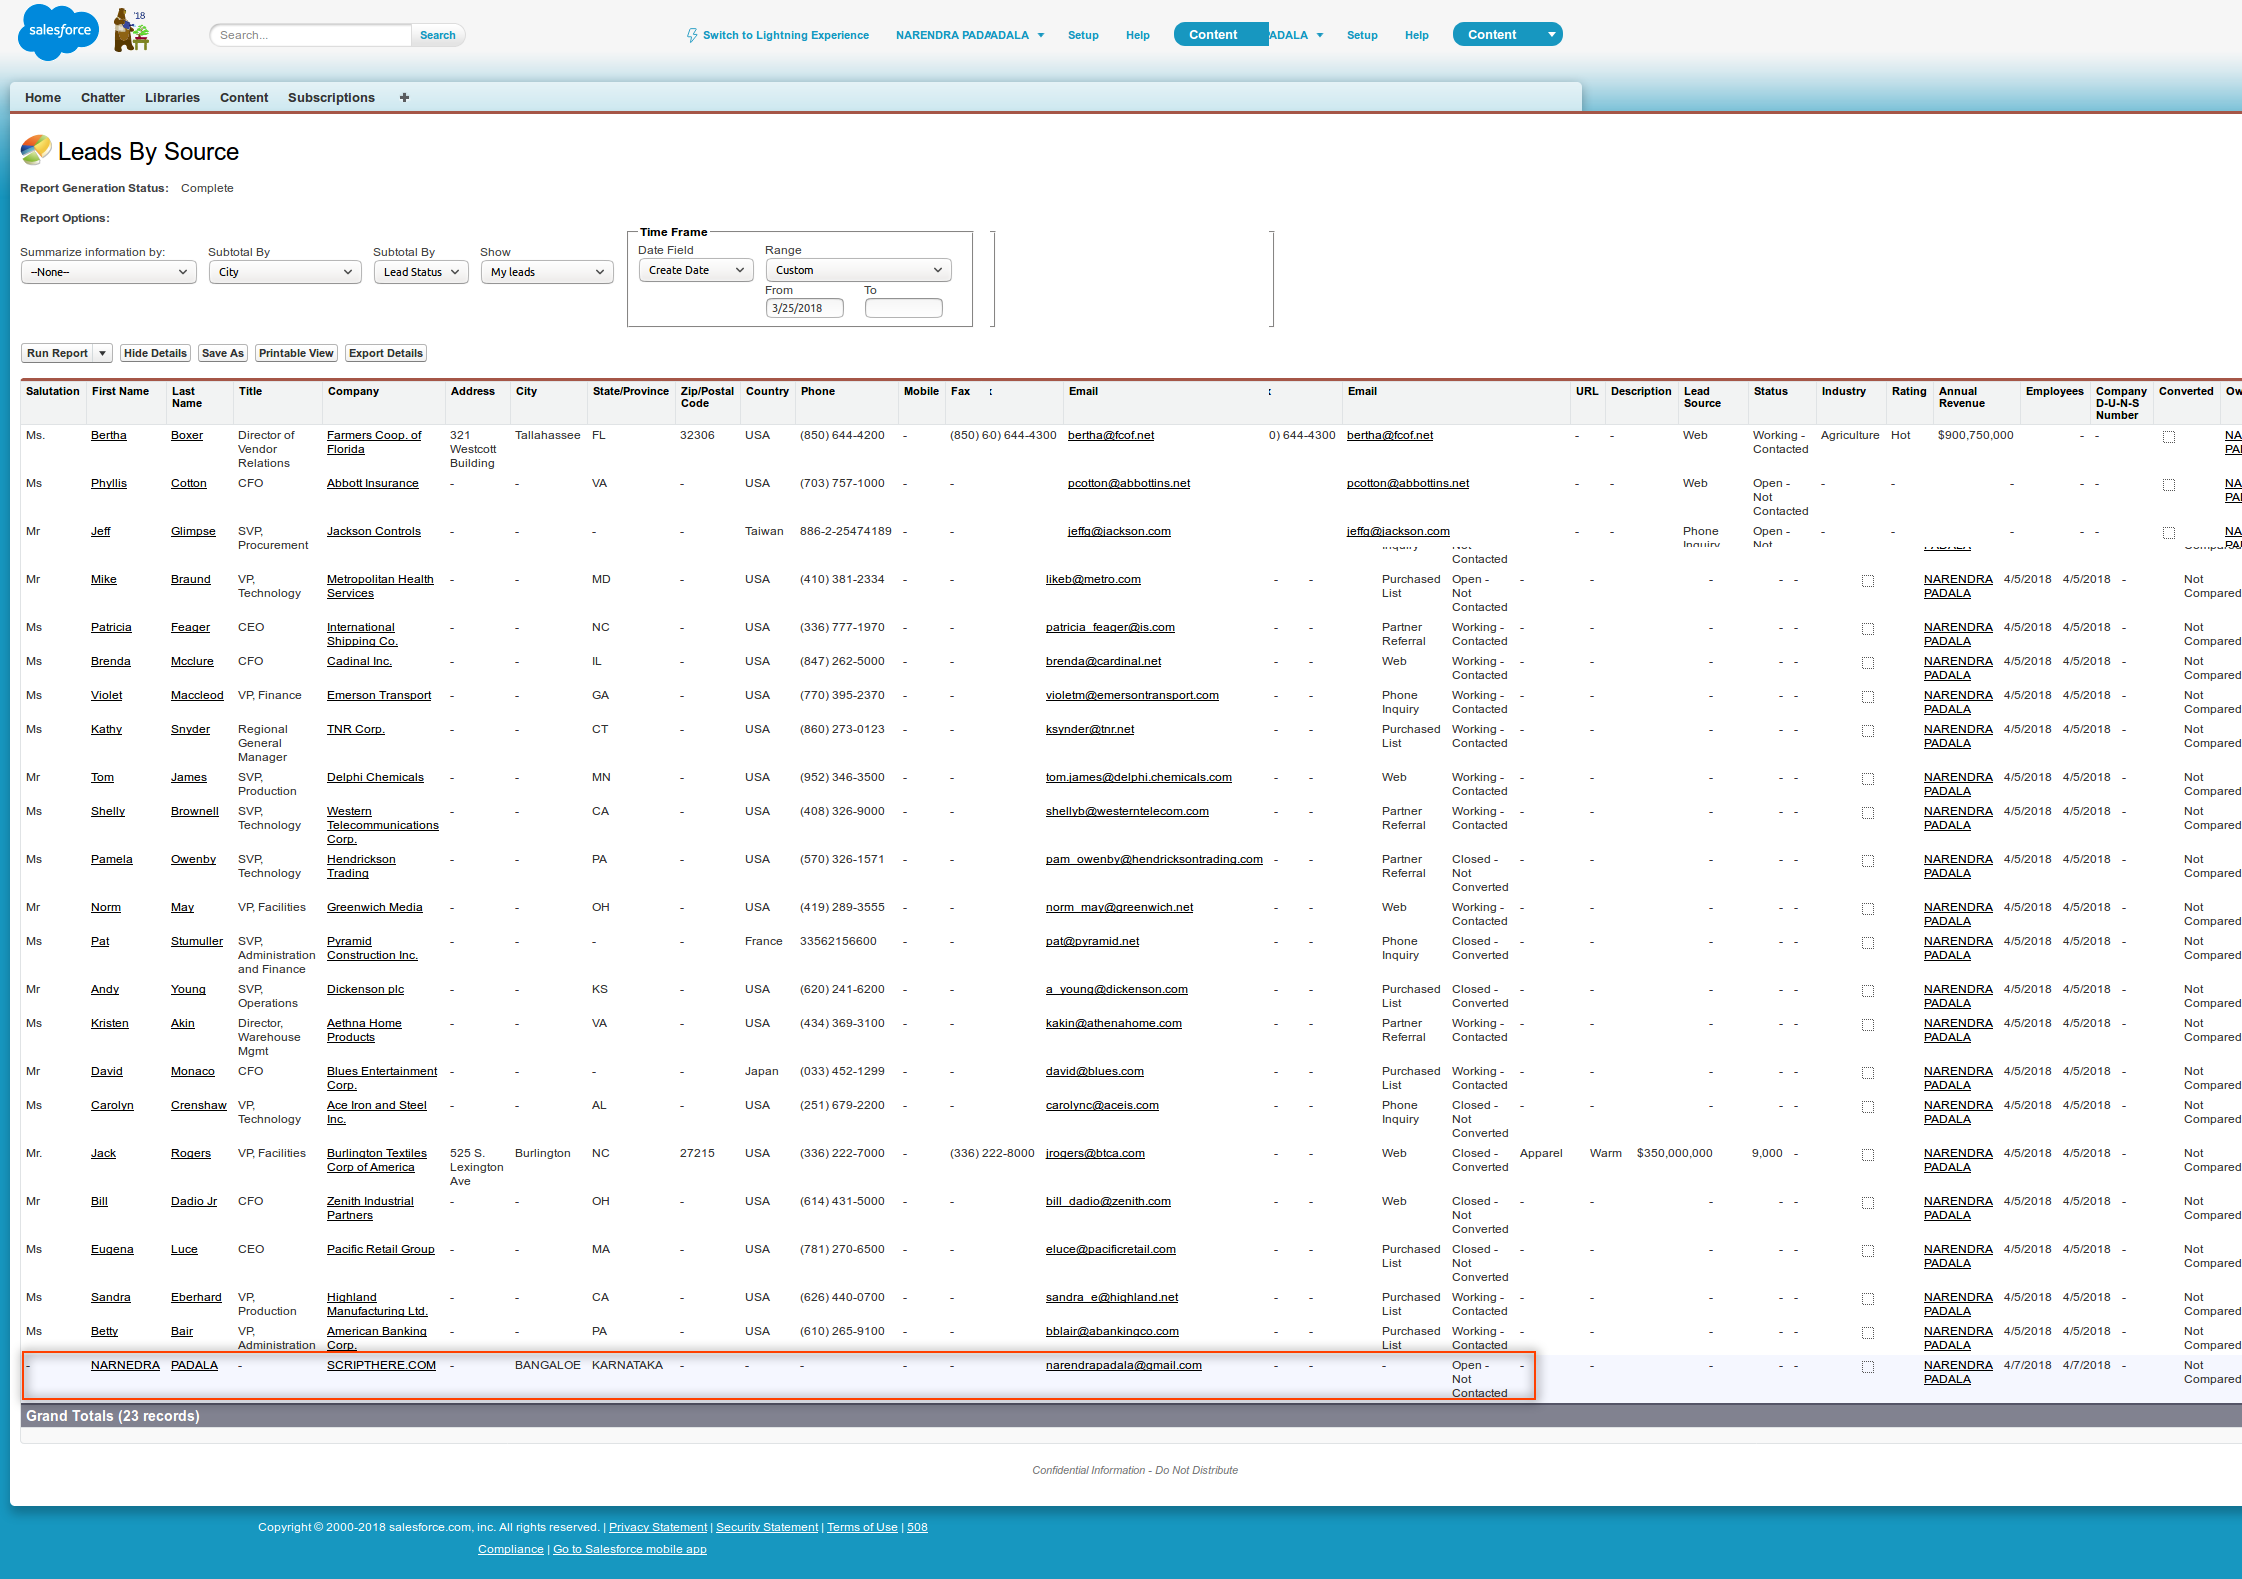Switch to the Libraries tab
Viewport: 2242px width, 1579px height.
172,97
